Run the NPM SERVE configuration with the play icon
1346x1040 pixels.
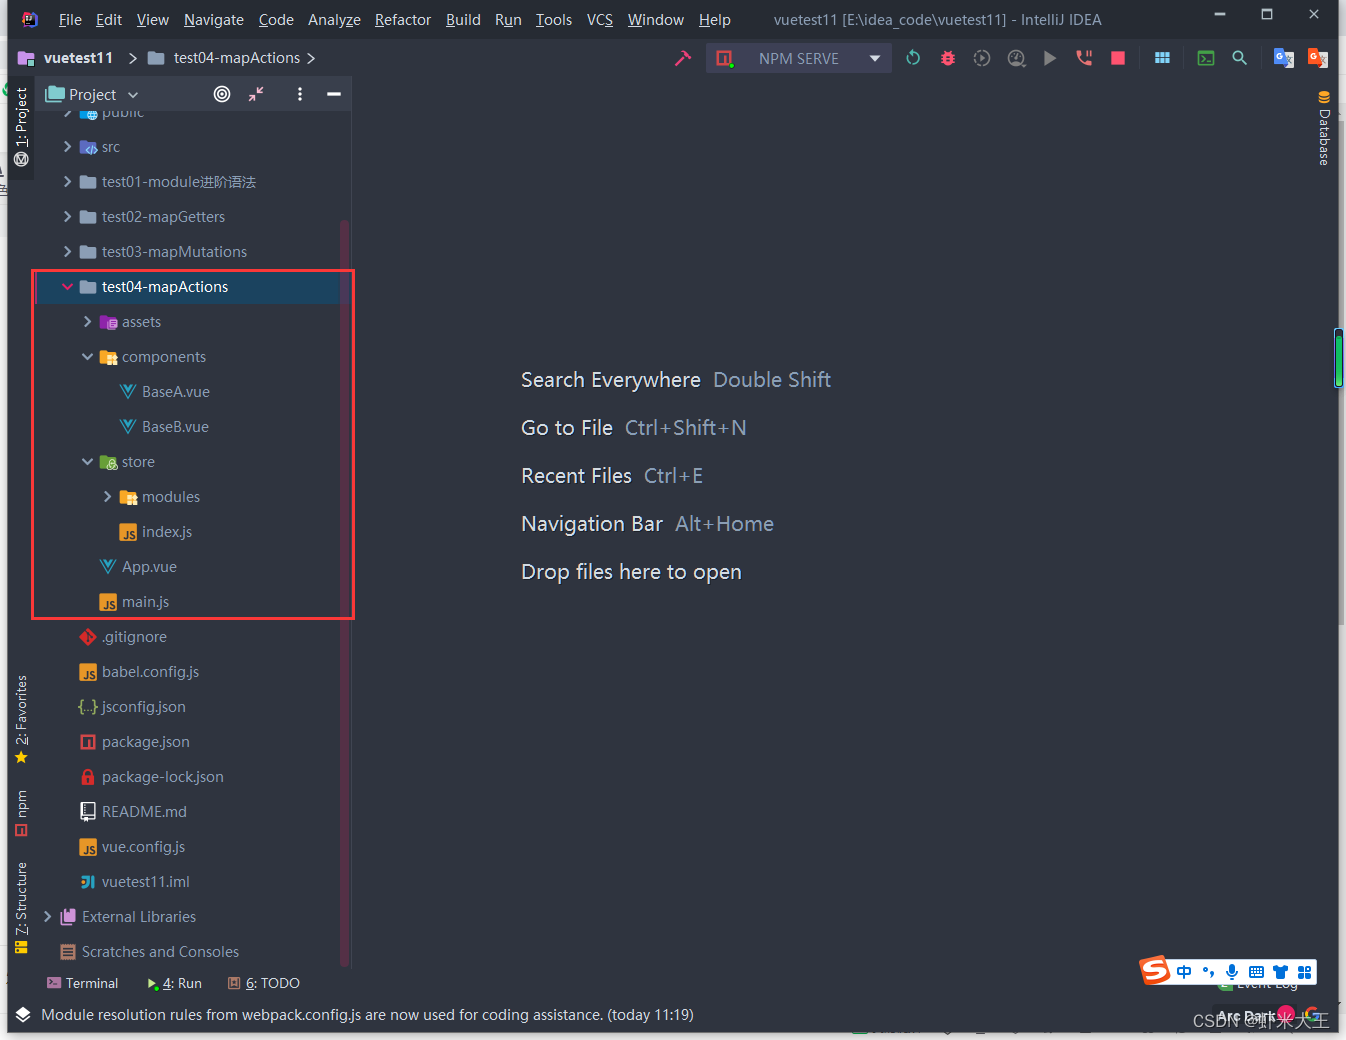pos(1049,57)
